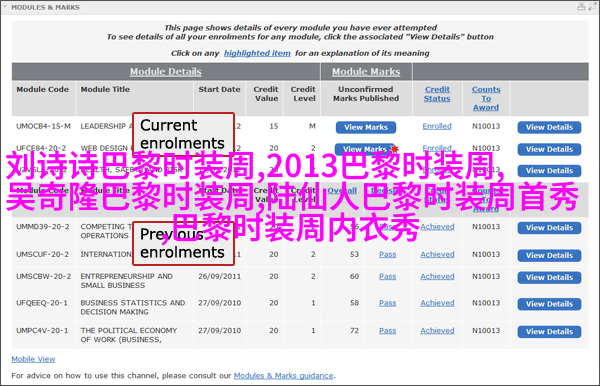Click Pass link for UFQEEQ-20-1
The height and width of the screenshot is (386, 600).
pyautogui.click(x=388, y=303)
